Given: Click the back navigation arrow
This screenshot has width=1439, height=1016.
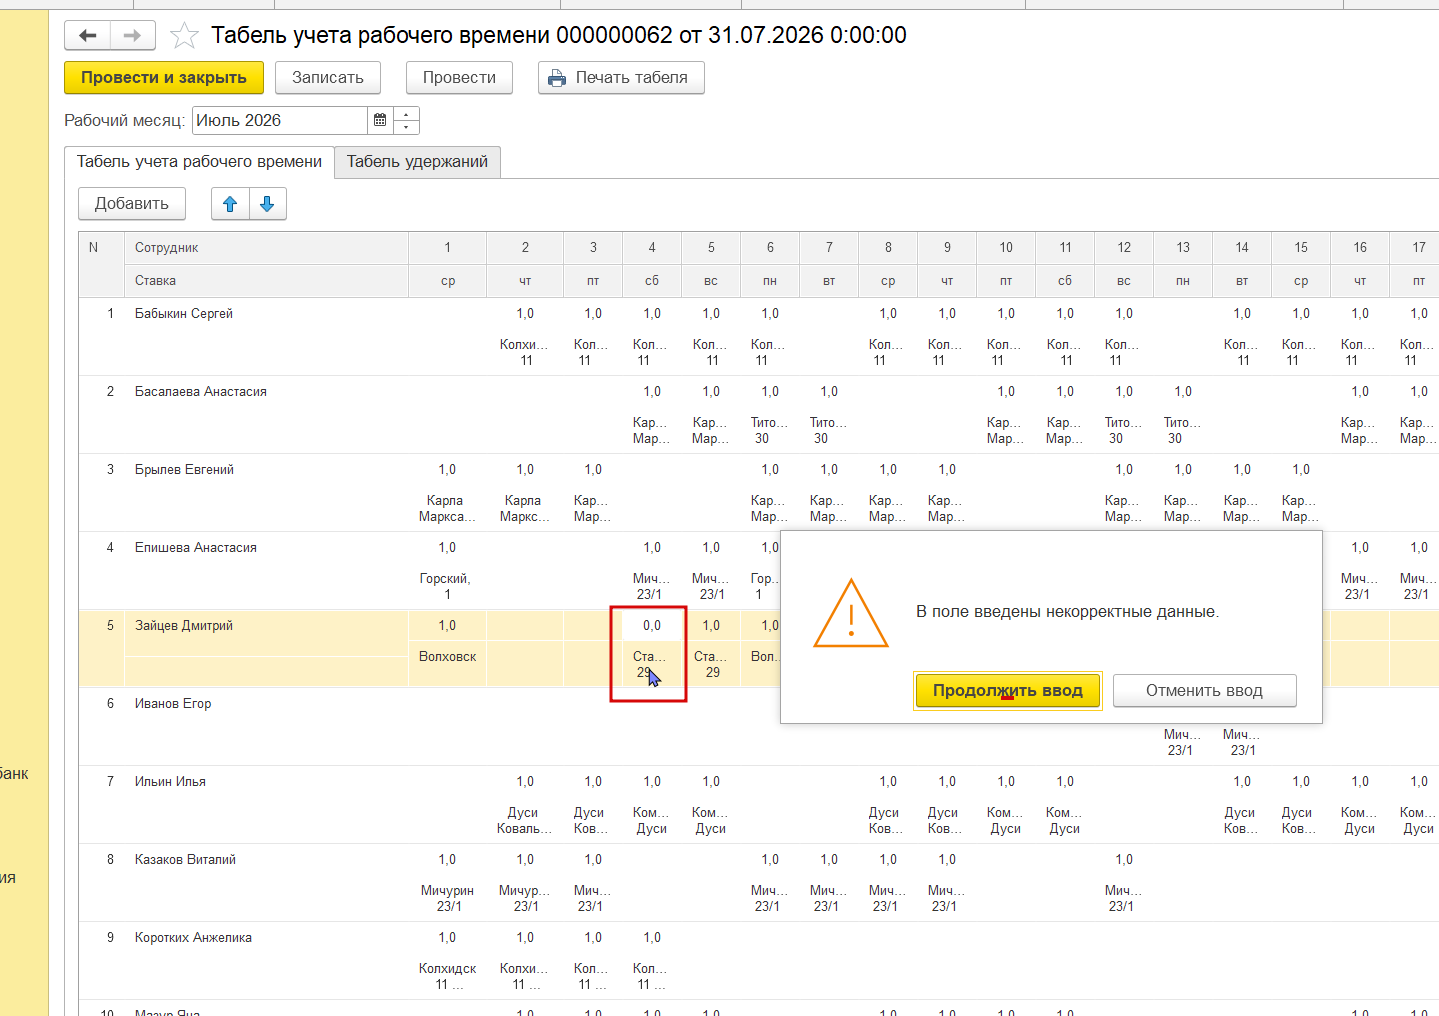Looking at the screenshot, I should coord(88,36).
